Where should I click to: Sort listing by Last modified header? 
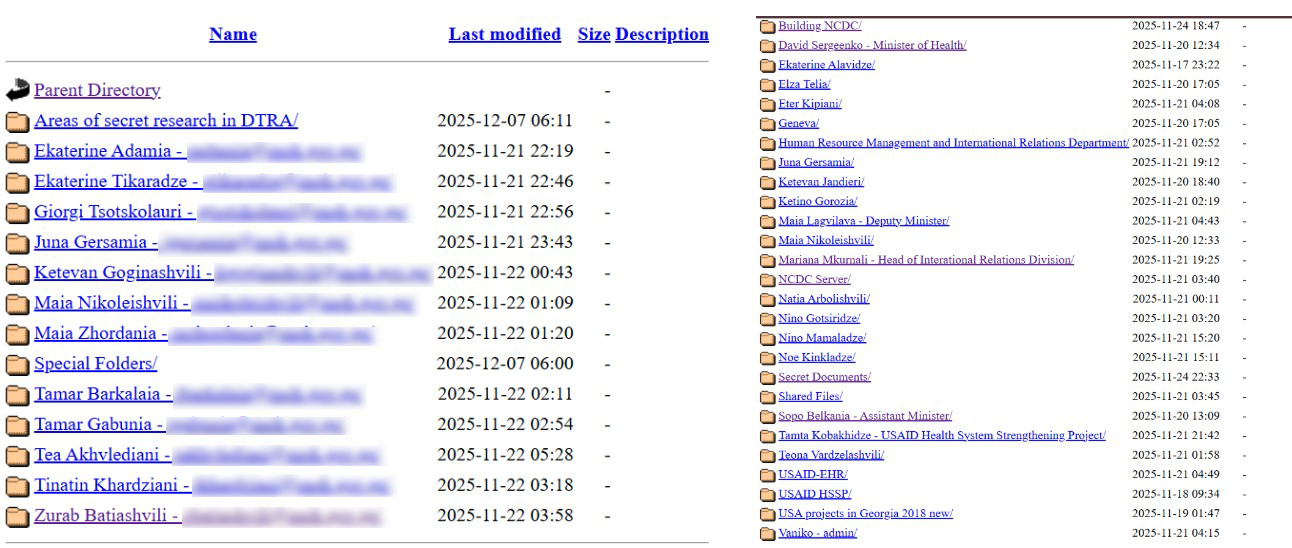[x=505, y=35]
